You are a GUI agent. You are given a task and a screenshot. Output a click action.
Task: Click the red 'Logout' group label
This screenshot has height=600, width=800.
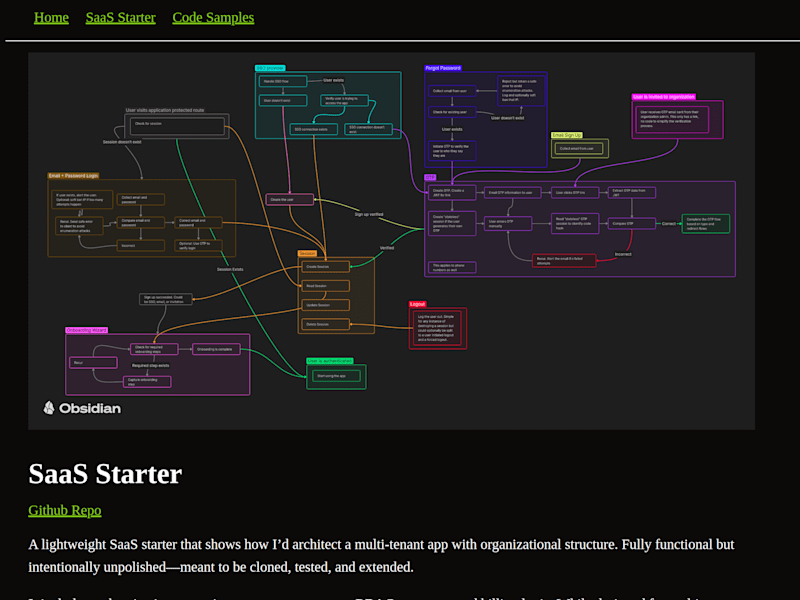[417, 304]
